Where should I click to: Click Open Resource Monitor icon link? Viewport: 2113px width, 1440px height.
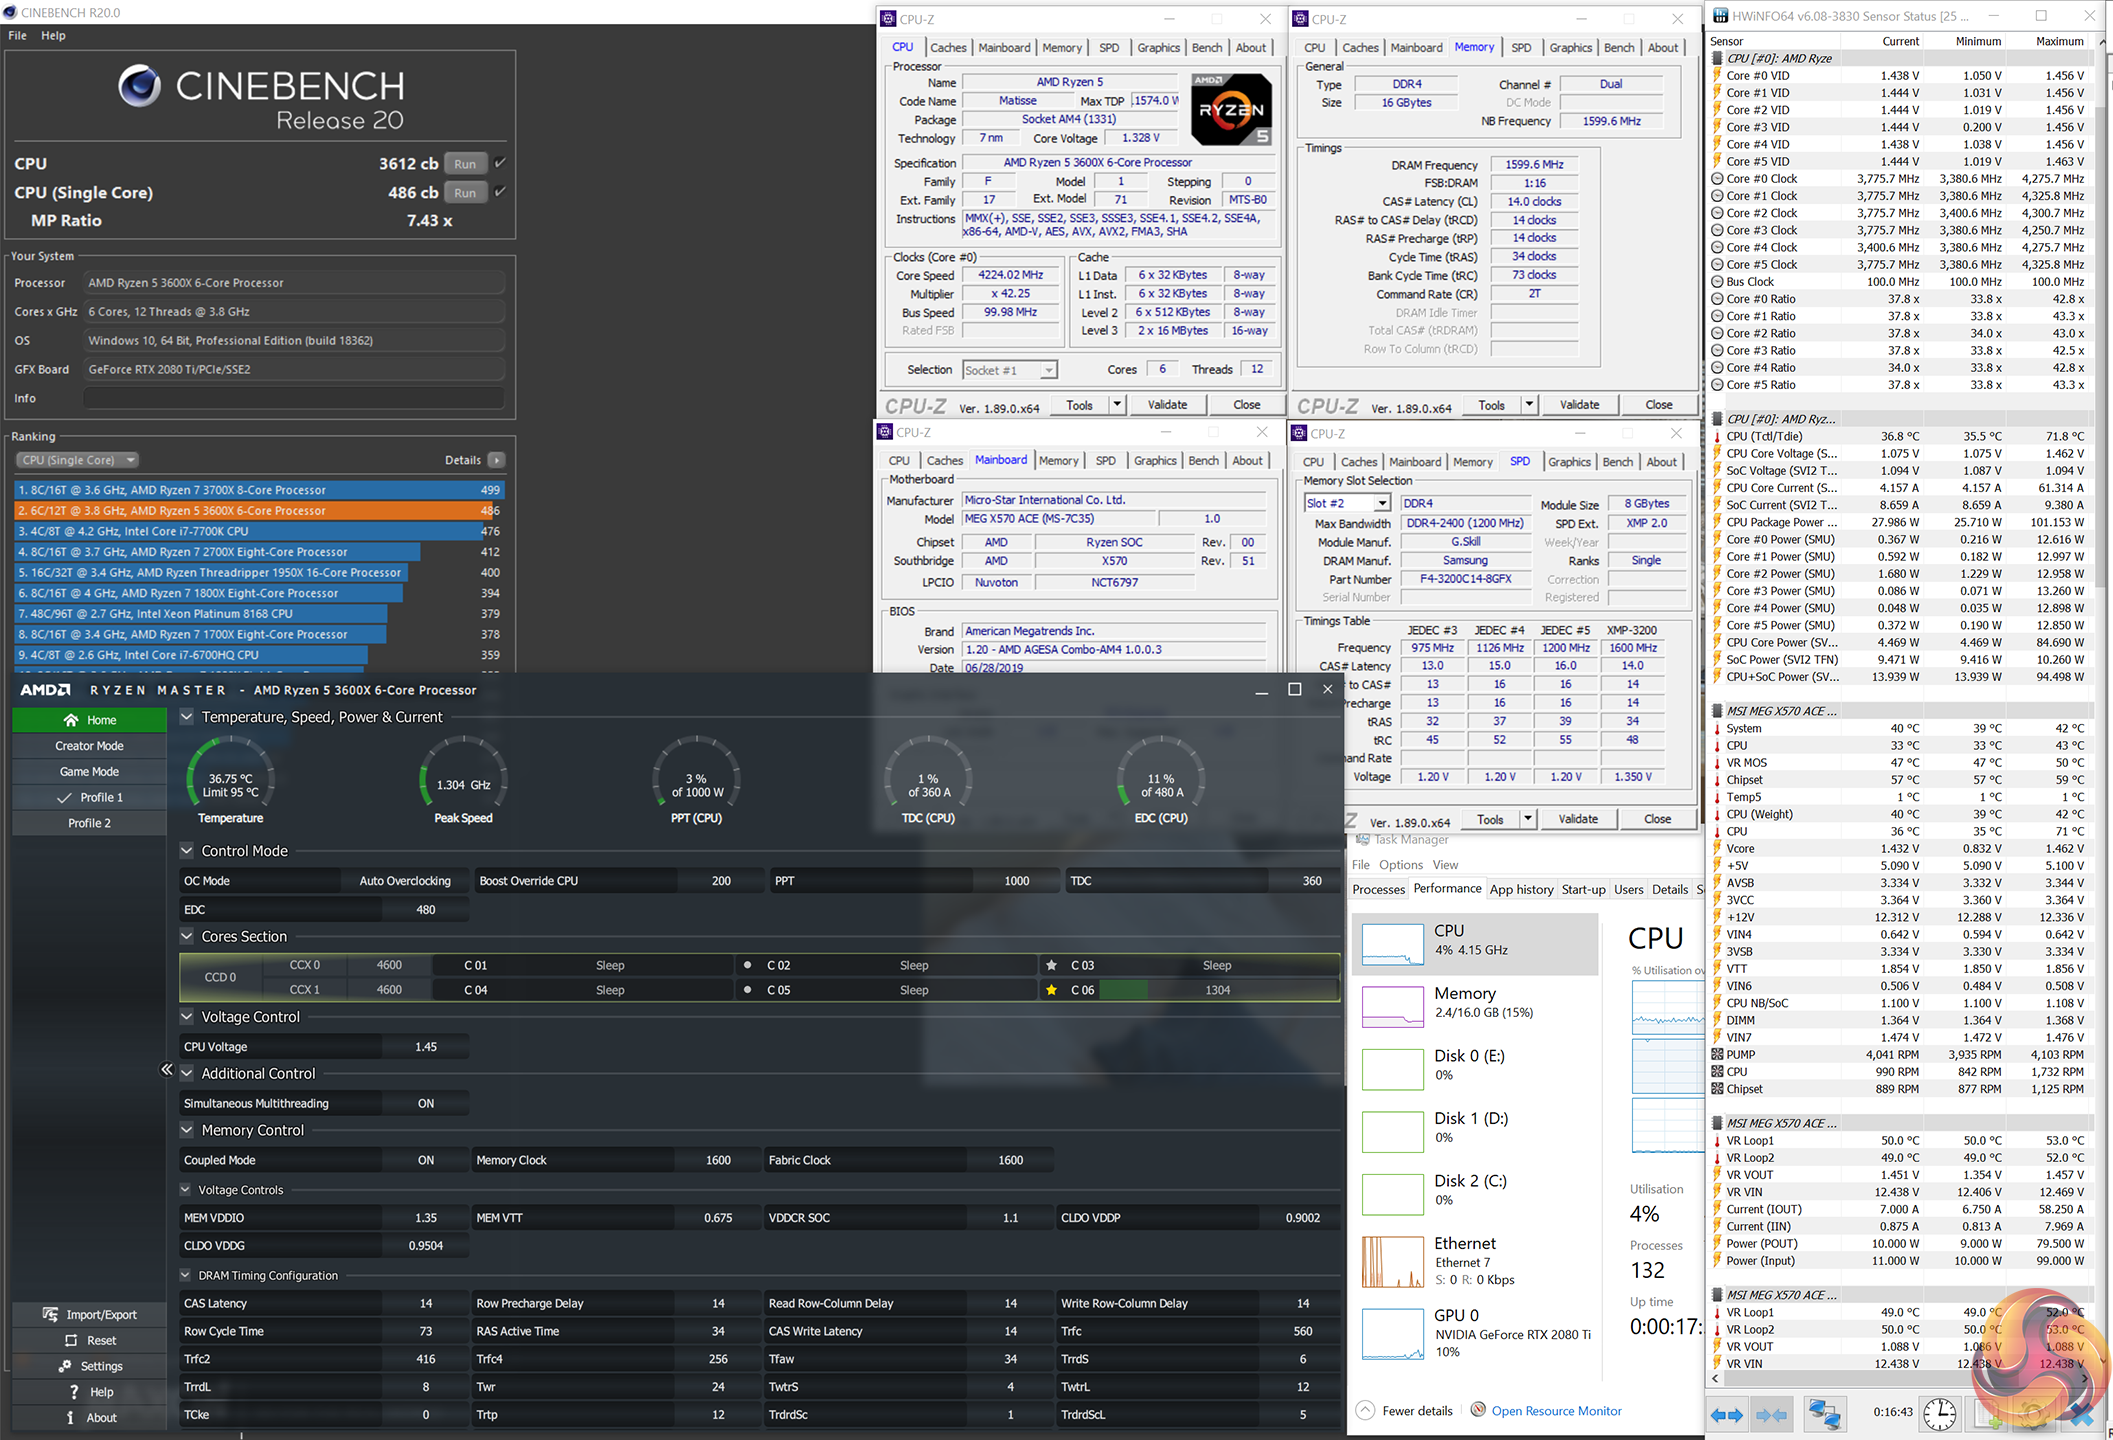point(1478,1410)
